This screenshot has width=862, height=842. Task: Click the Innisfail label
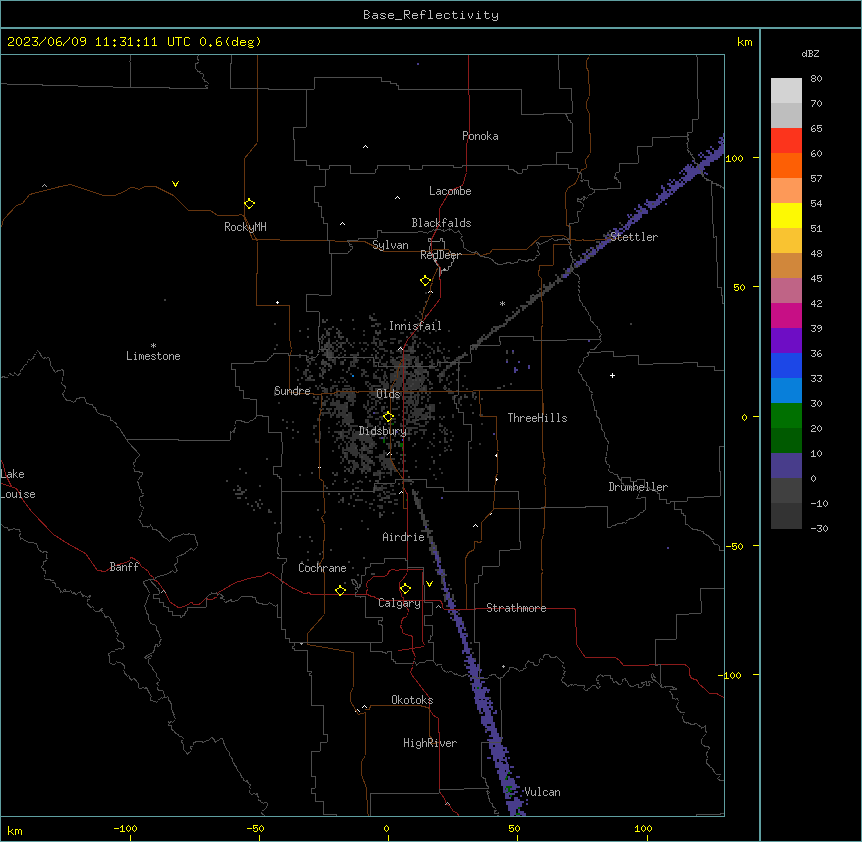[415, 326]
